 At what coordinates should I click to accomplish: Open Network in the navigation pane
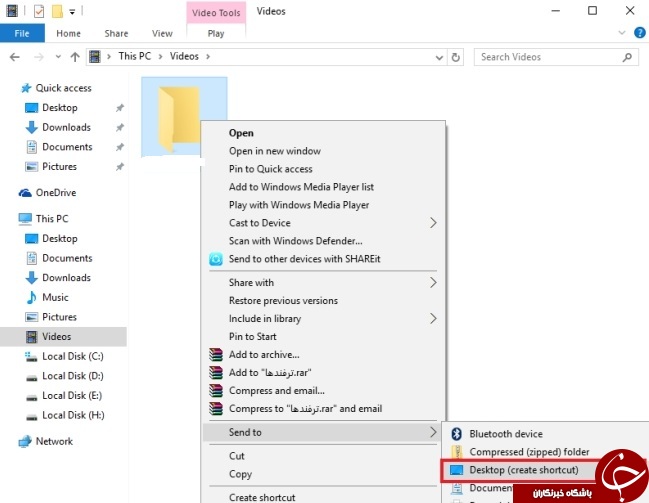46,441
